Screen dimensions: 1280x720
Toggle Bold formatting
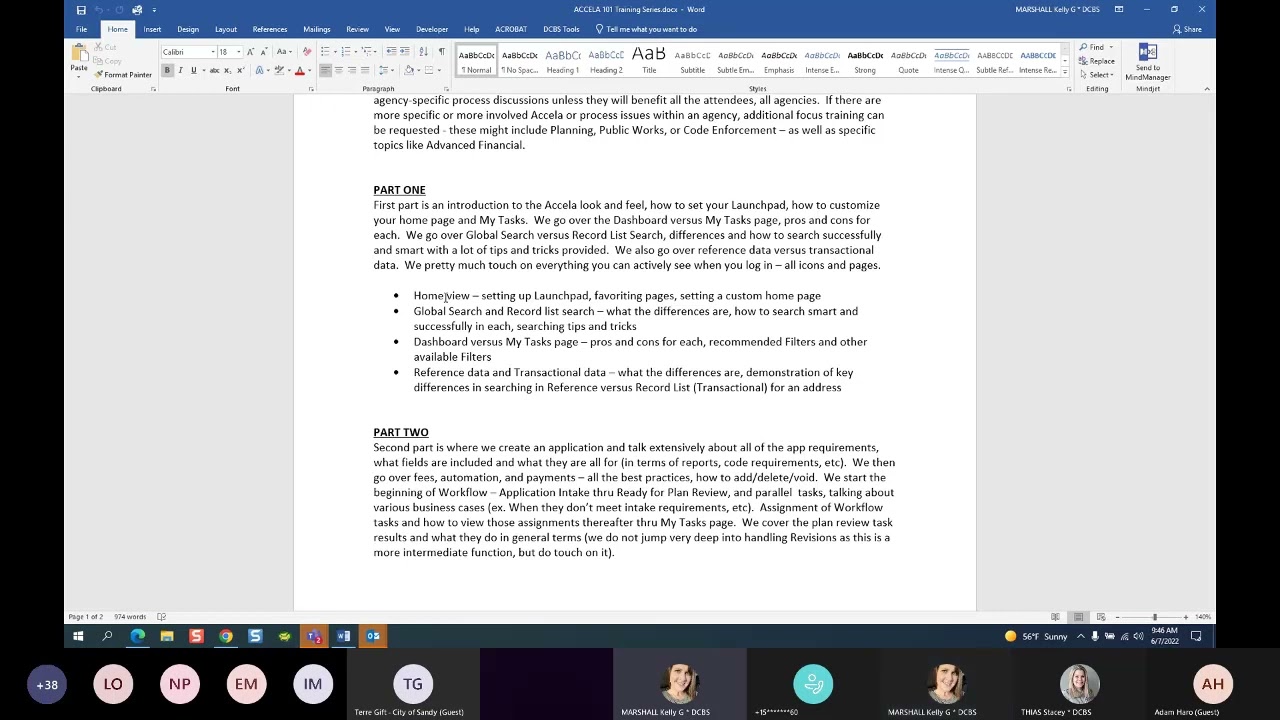coord(167,70)
